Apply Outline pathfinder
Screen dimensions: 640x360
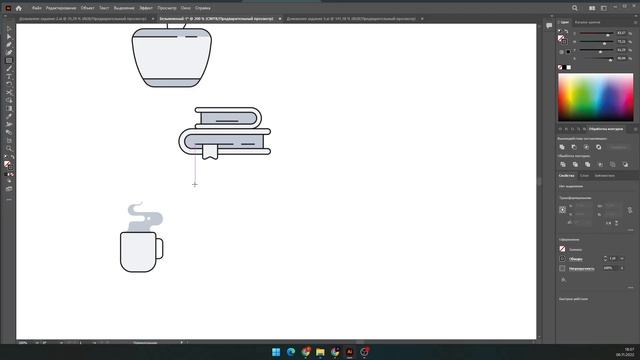pyautogui.click(x=612, y=164)
